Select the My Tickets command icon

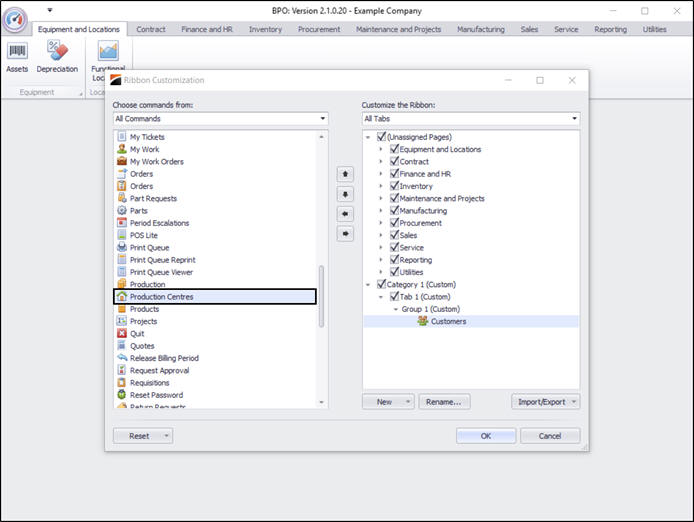122,136
